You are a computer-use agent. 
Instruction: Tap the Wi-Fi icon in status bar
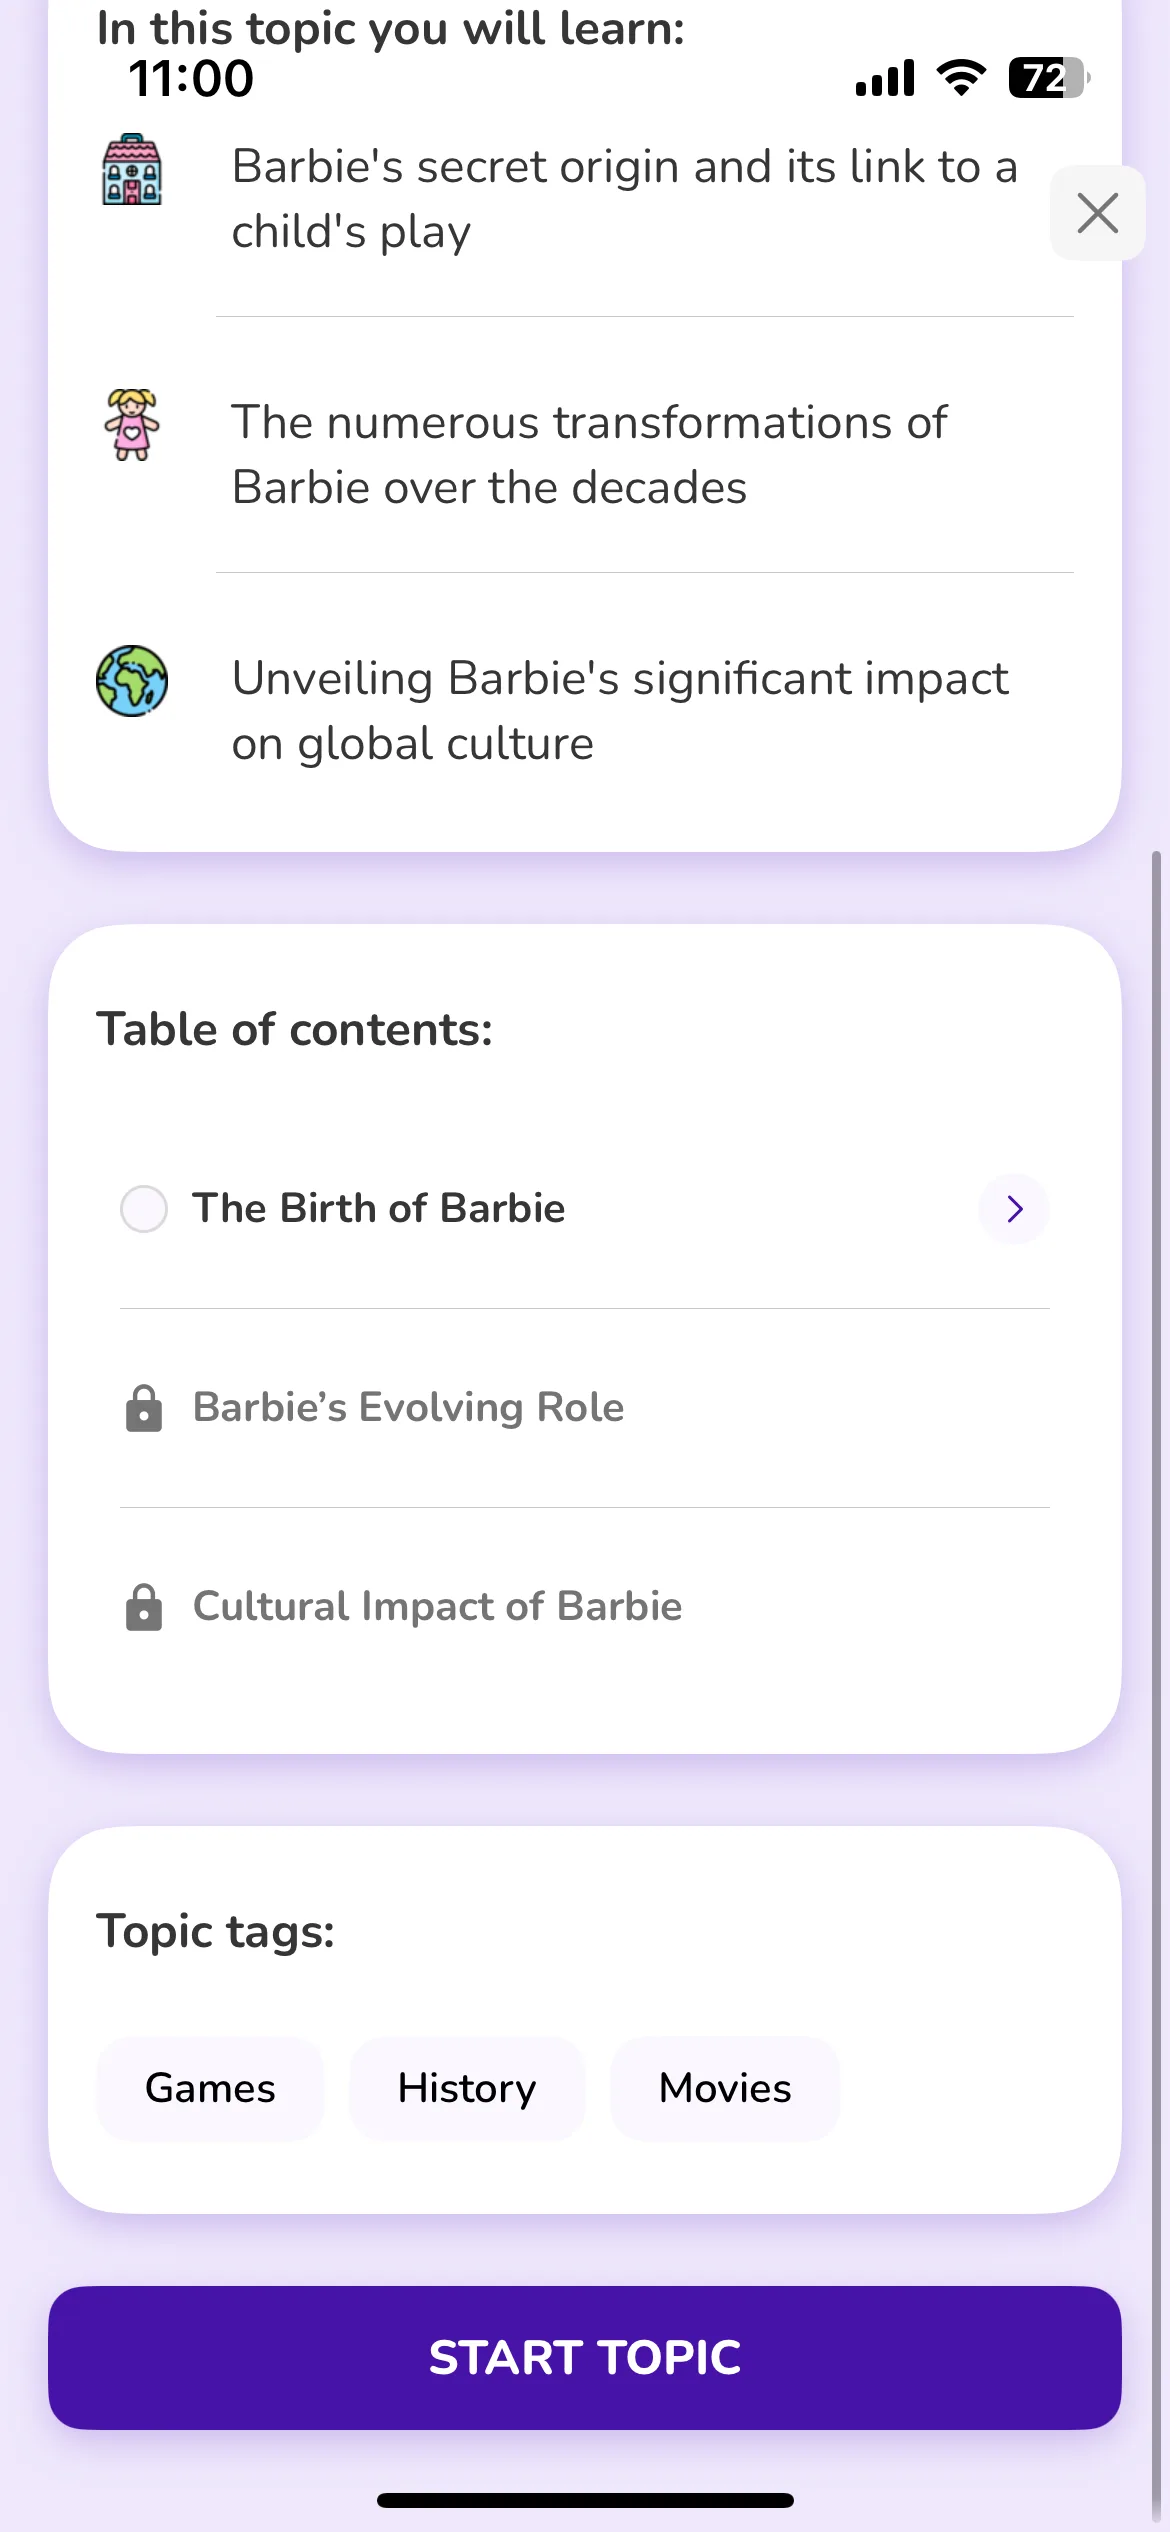961,78
